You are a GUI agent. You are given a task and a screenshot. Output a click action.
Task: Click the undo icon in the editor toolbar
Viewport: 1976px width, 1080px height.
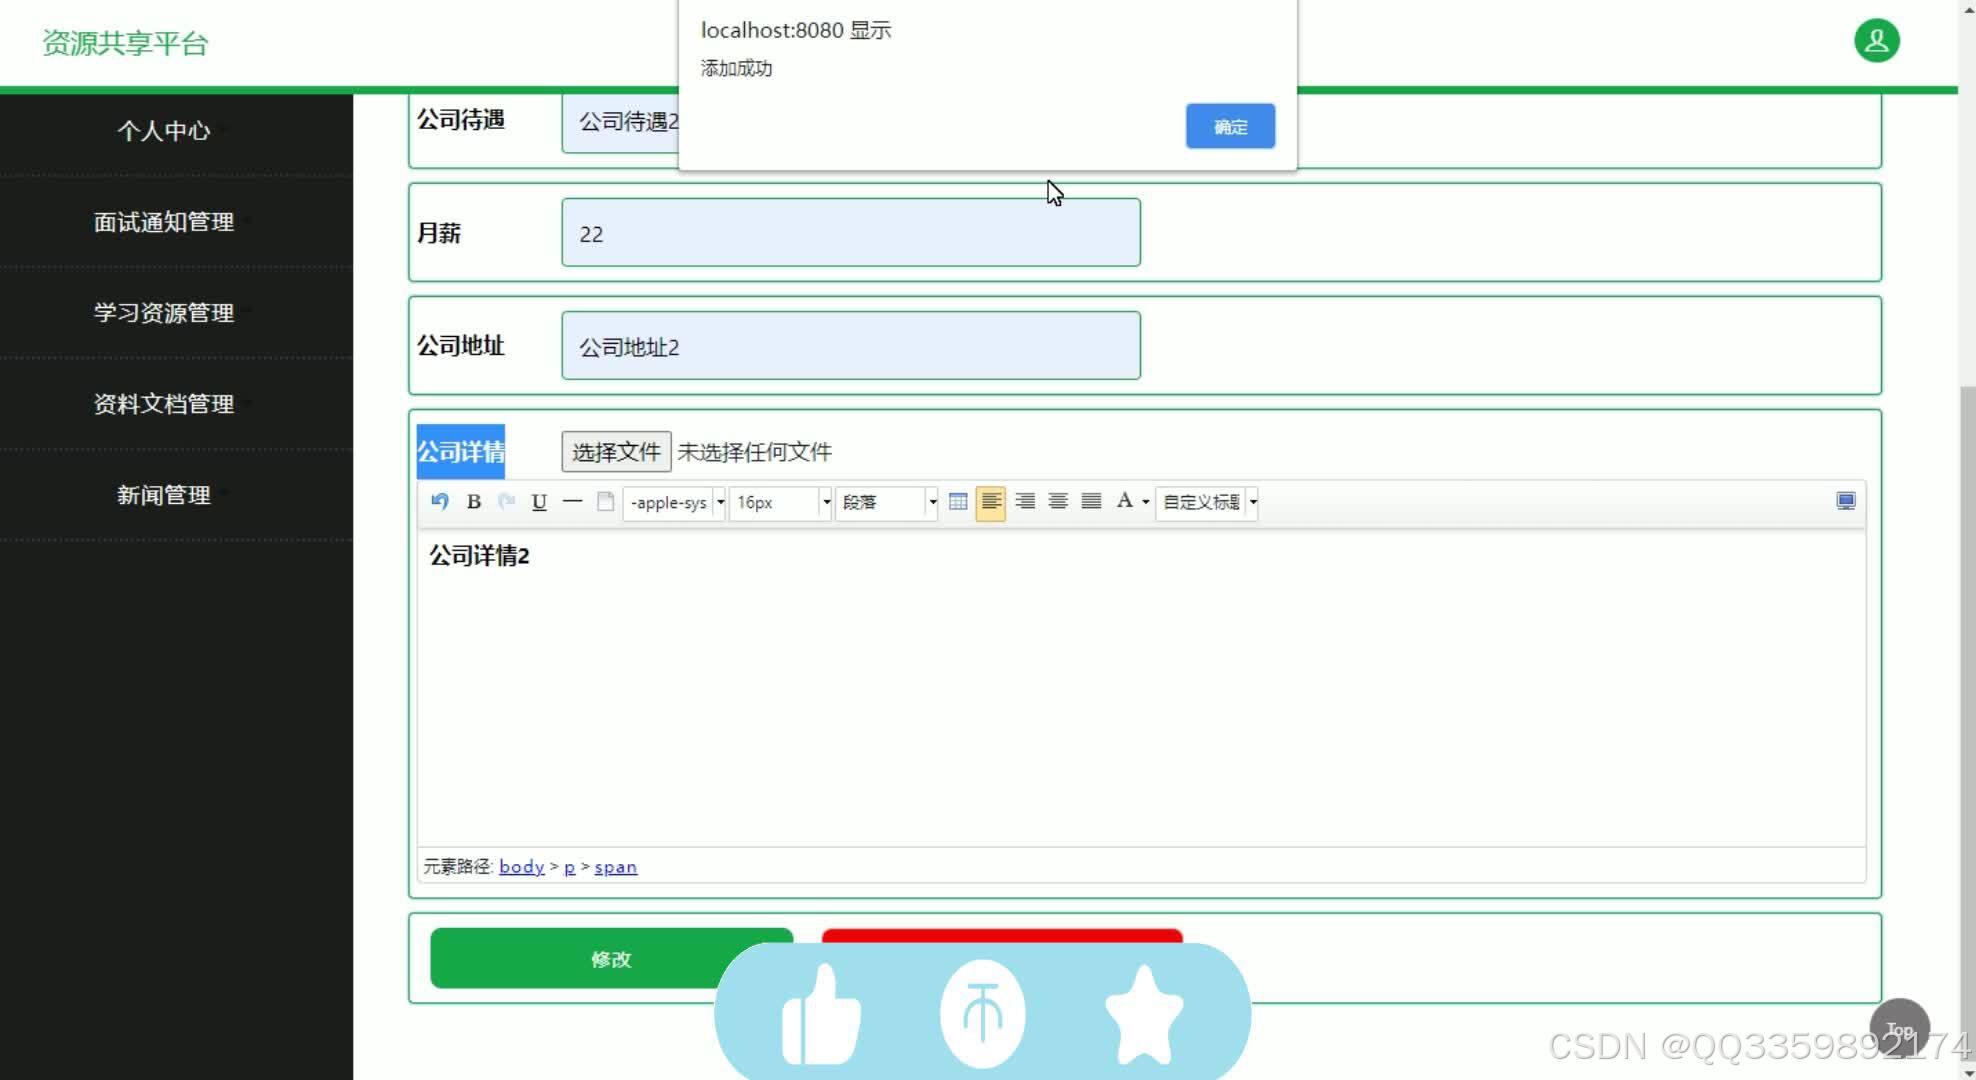coord(440,501)
